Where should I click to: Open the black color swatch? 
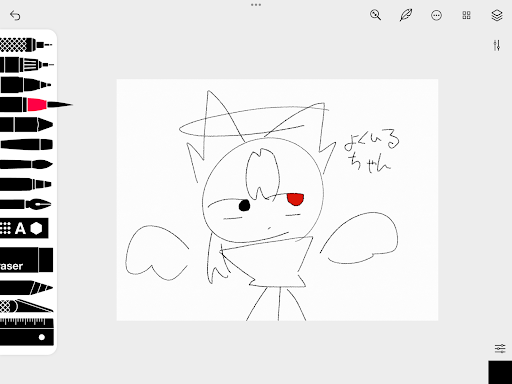tap(500, 372)
